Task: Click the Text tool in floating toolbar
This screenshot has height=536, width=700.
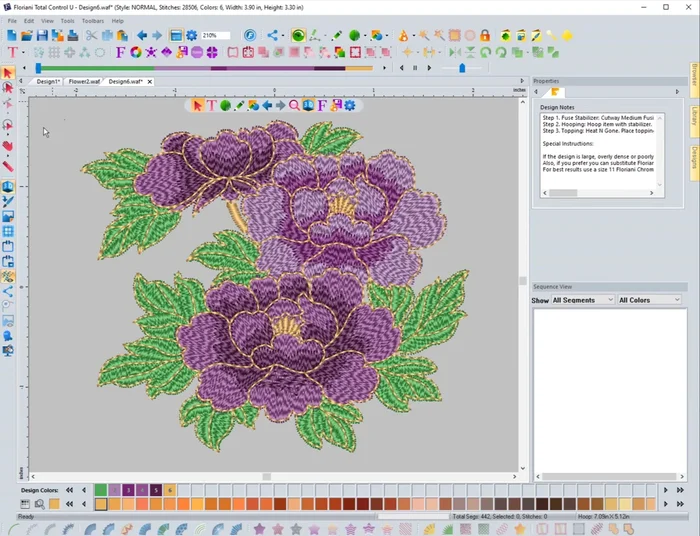Action: (x=212, y=105)
